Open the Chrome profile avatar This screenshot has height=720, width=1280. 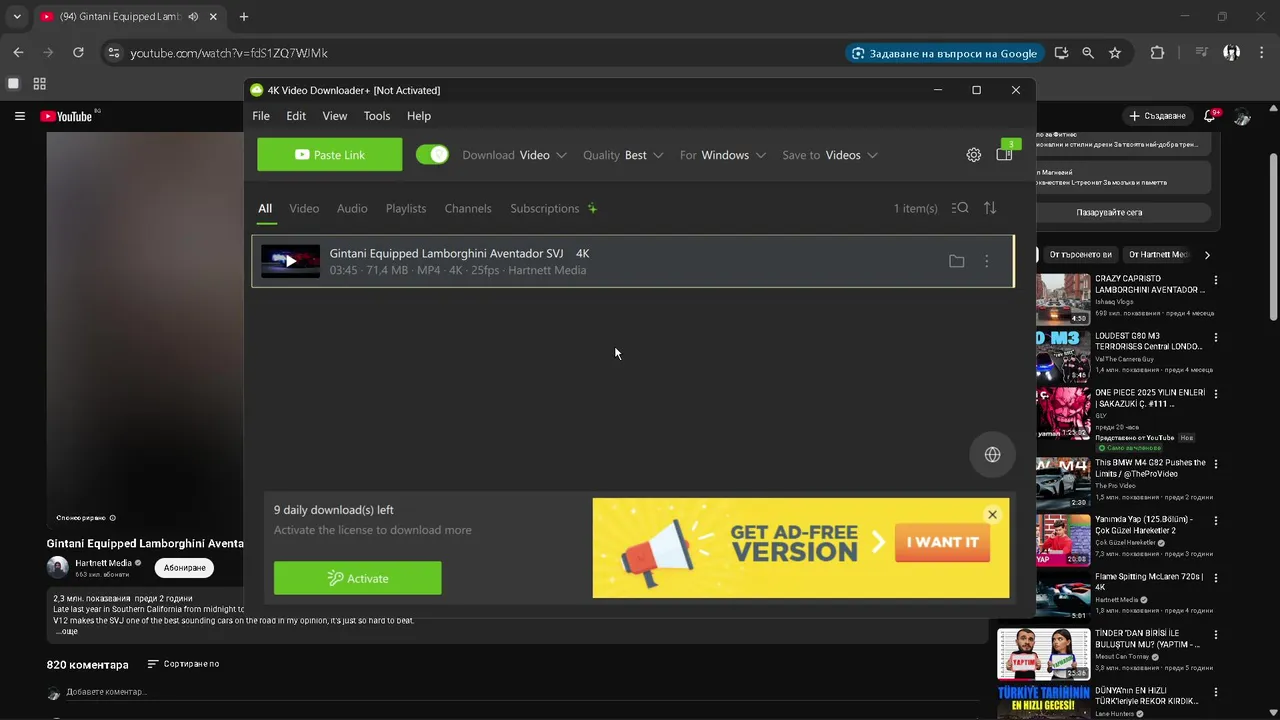(x=1232, y=53)
